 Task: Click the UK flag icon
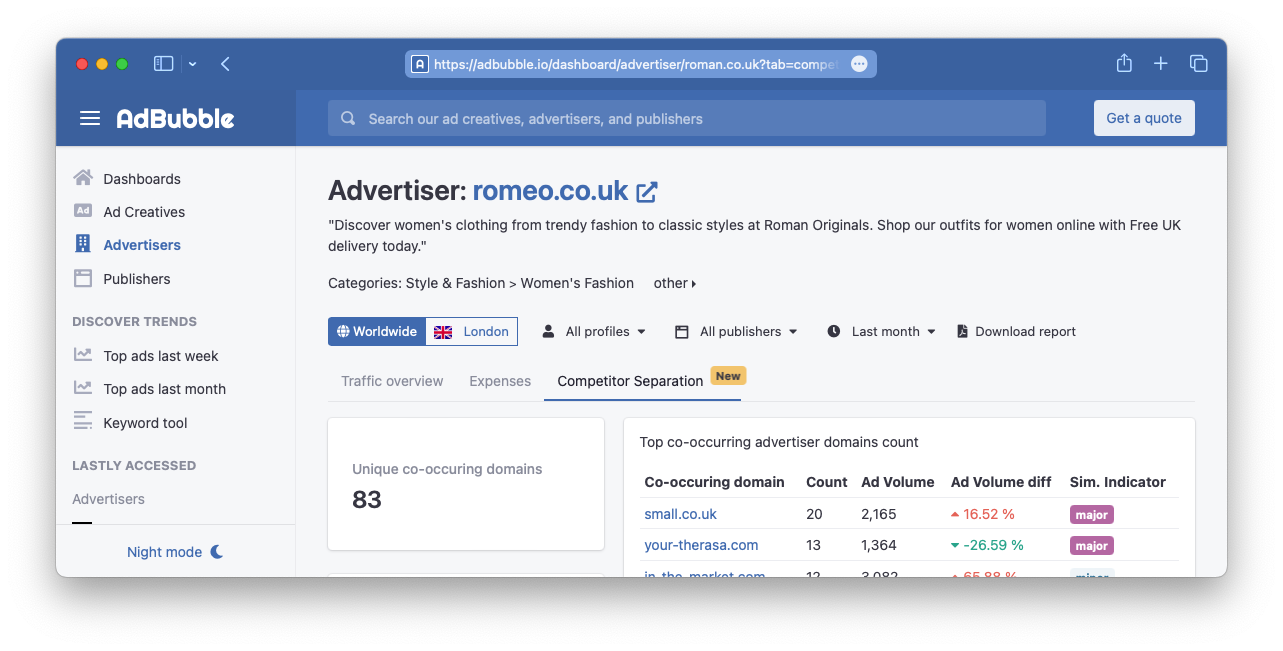(x=443, y=332)
